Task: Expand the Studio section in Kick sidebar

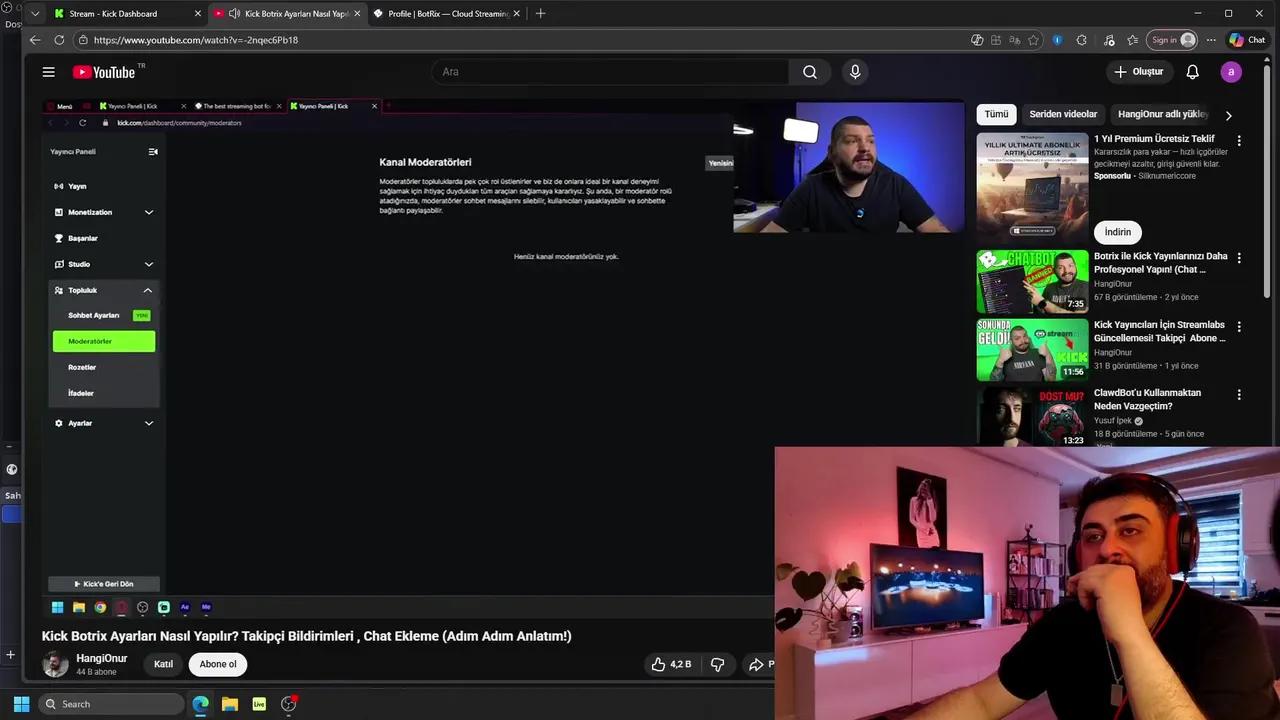Action: click(x=149, y=264)
